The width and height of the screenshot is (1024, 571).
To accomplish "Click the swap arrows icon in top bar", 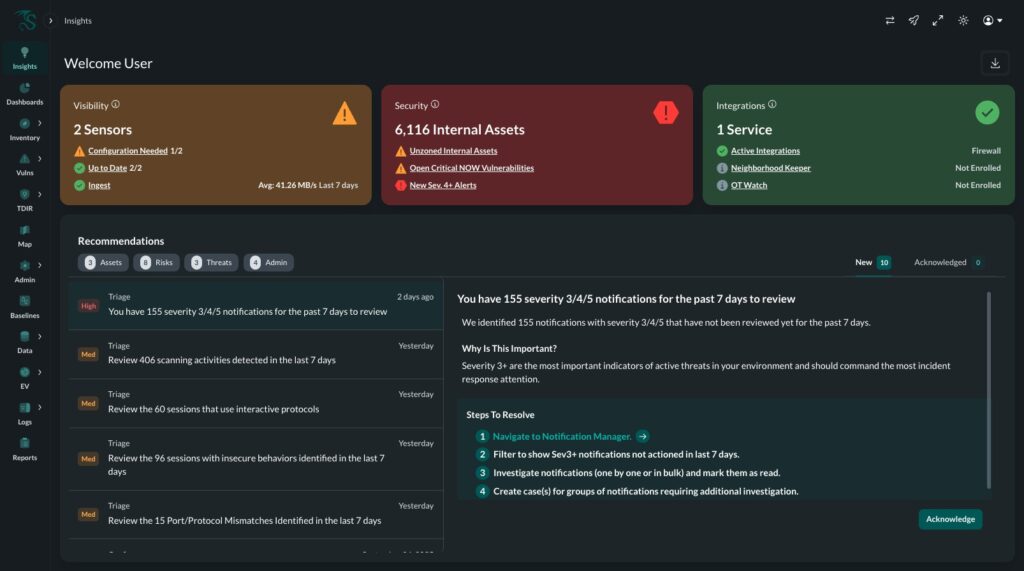I will (x=890, y=20).
